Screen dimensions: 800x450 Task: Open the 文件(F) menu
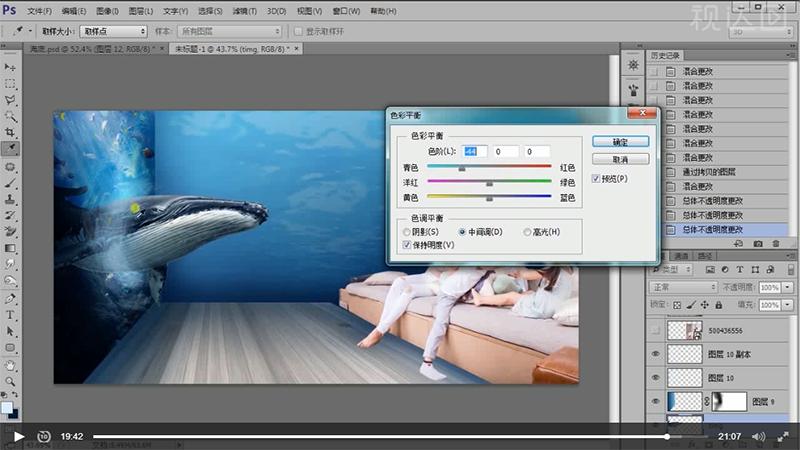(x=39, y=11)
